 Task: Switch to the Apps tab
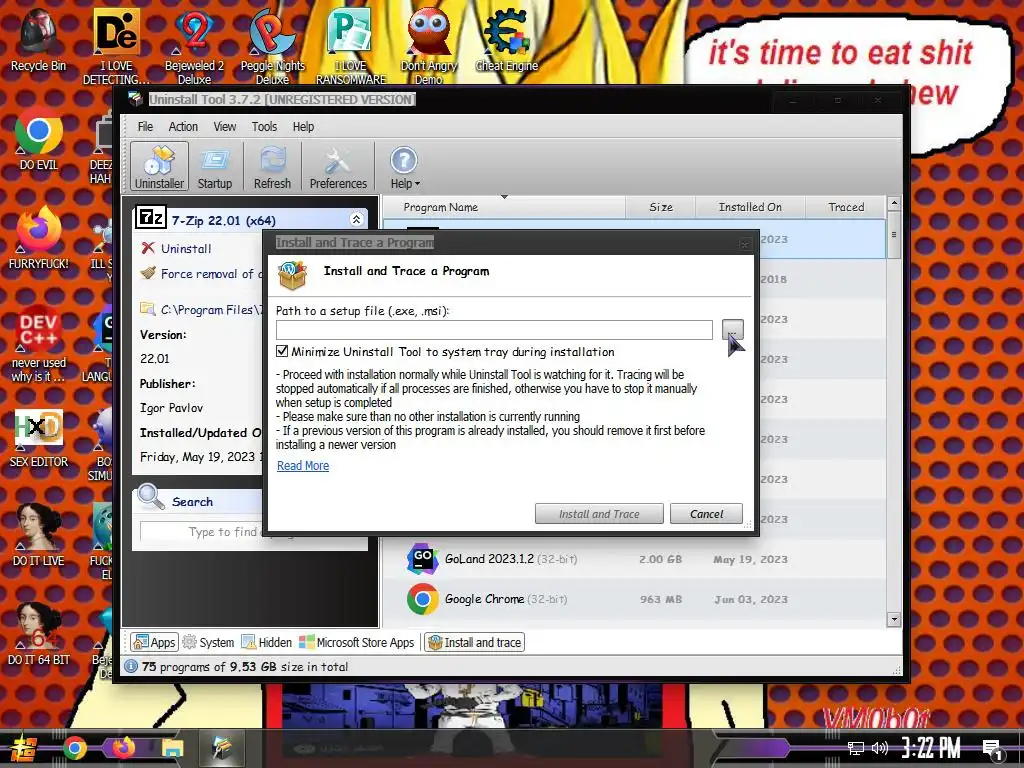pyautogui.click(x=154, y=643)
